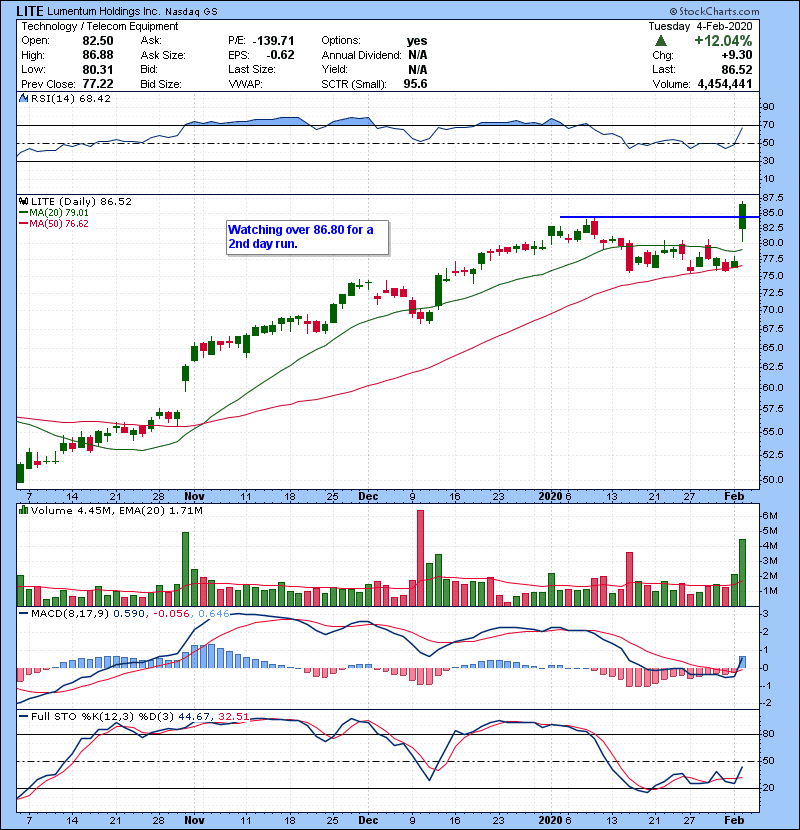The height and width of the screenshot is (830, 800).
Task: Click the green up-triangle beside +12.04%
Action: pyautogui.click(x=660, y=40)
